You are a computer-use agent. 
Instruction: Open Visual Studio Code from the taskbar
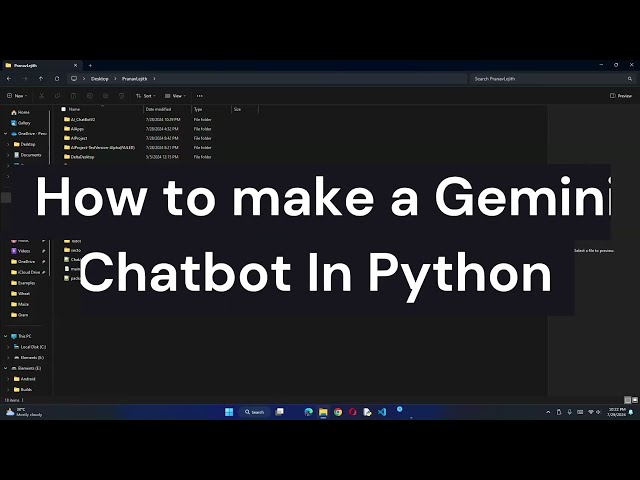point(382,412)
